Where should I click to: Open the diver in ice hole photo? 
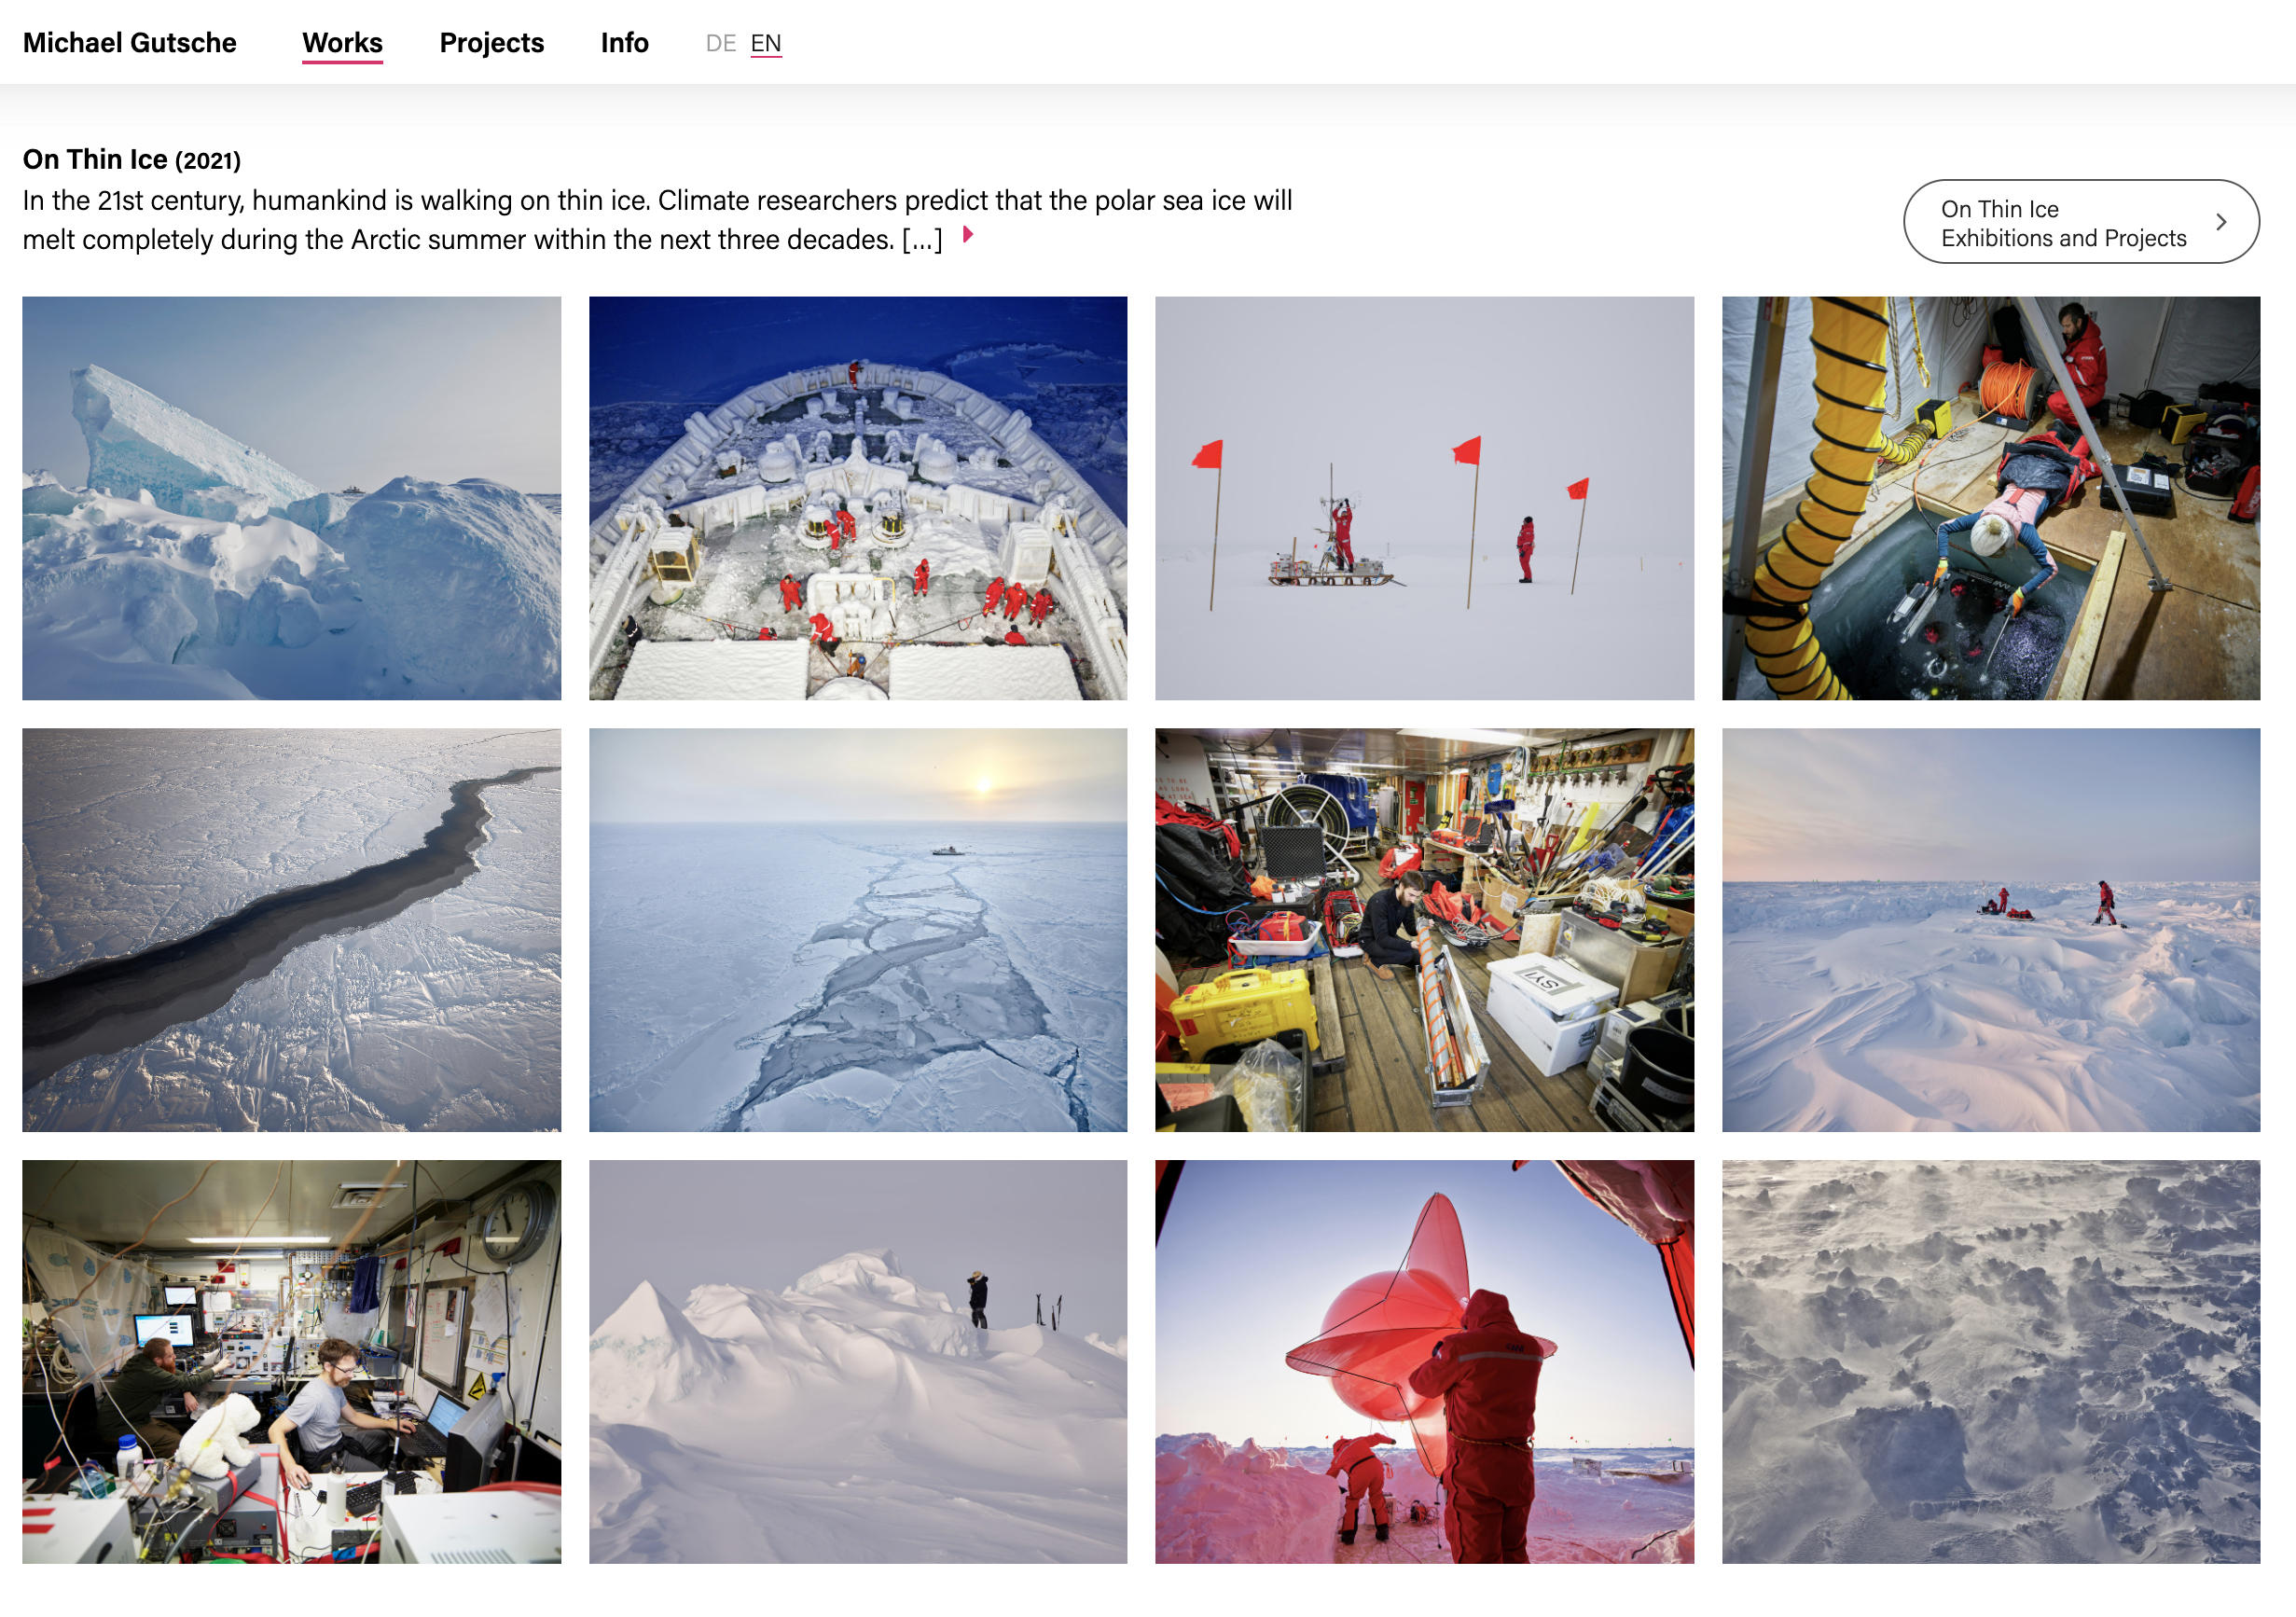tap(1990, 498)
